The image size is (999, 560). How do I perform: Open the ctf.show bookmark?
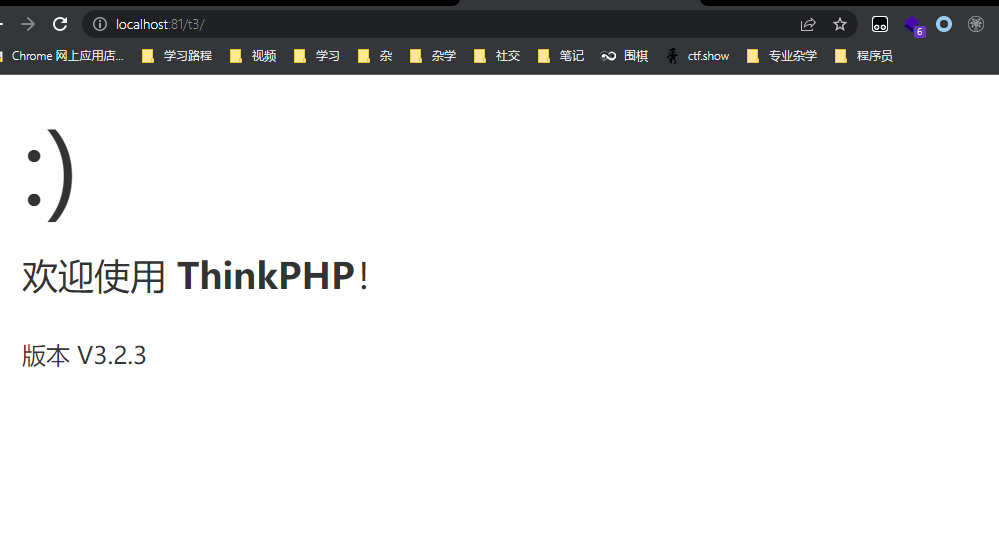tap(698, 56)
